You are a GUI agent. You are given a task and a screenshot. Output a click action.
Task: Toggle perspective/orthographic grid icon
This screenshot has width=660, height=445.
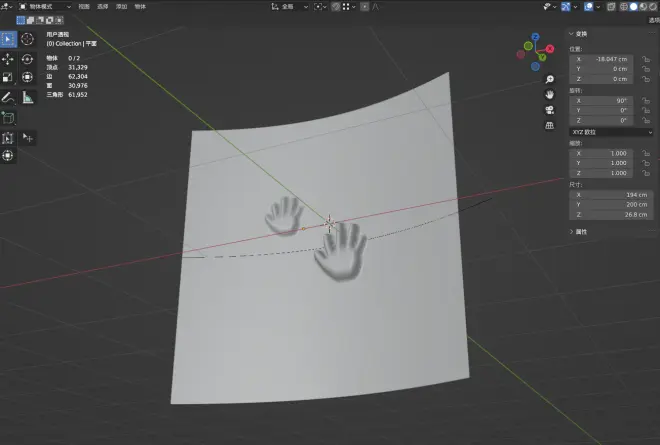[x=549, y=126]
